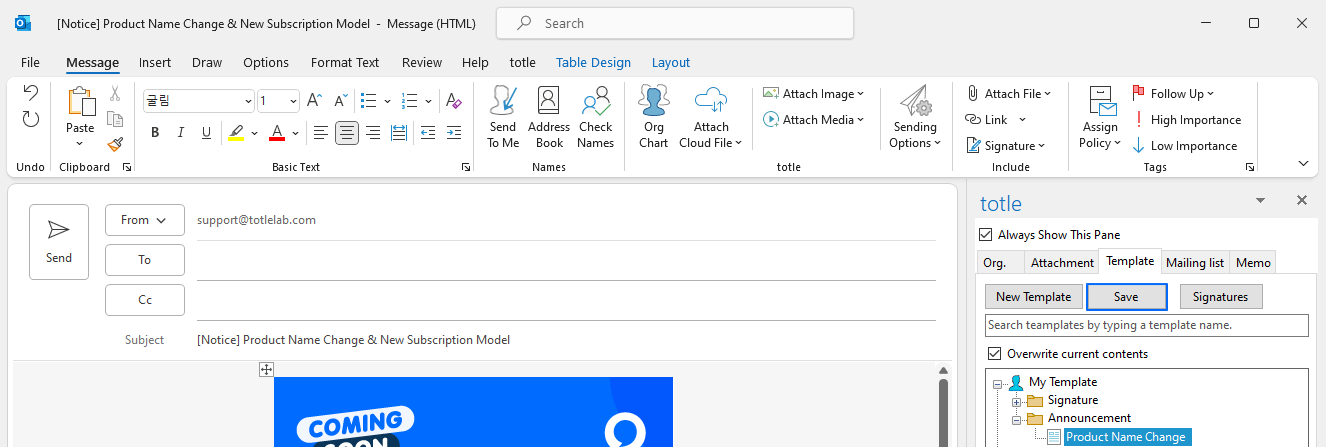The height and width of the screenshot is (447, 1326).
Task: Click Save in the totle pane
Action: point(1126,297)
